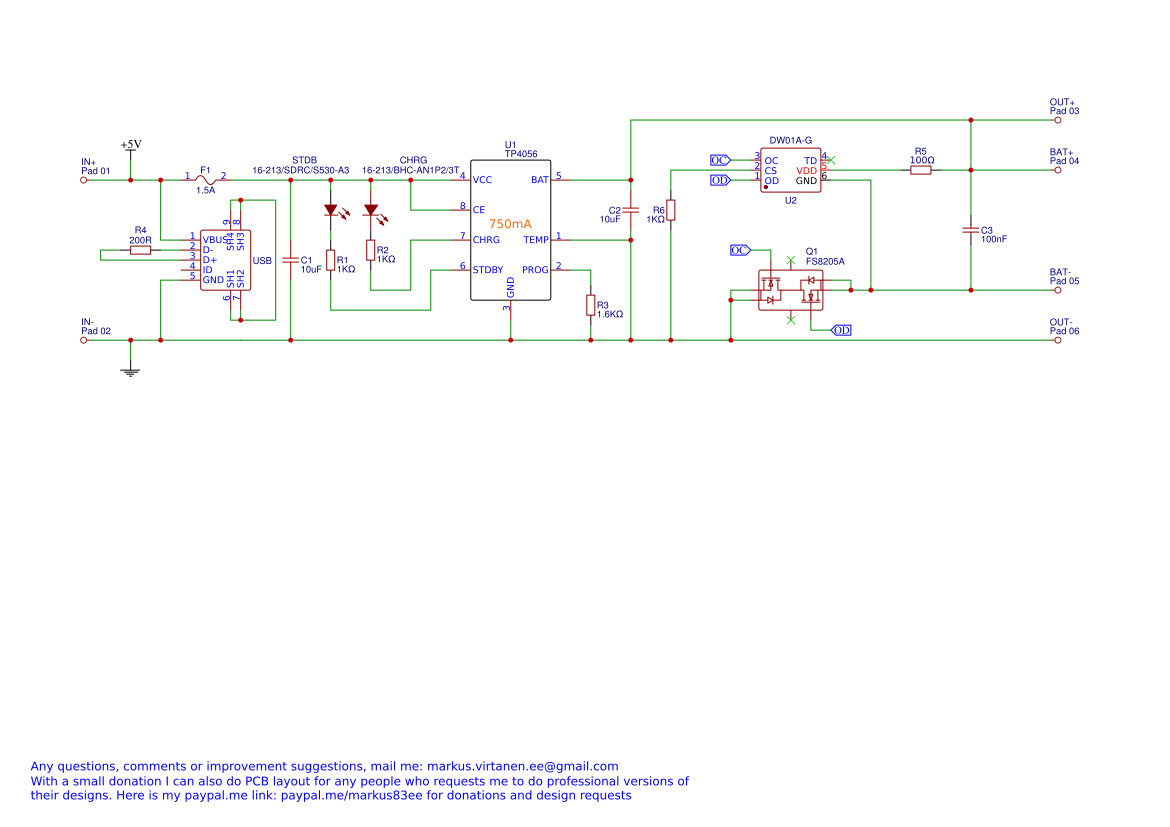Select the FS8205A Q1 MOSFET symbol
The image size is (1170, 827).
[x=791, y=290]
